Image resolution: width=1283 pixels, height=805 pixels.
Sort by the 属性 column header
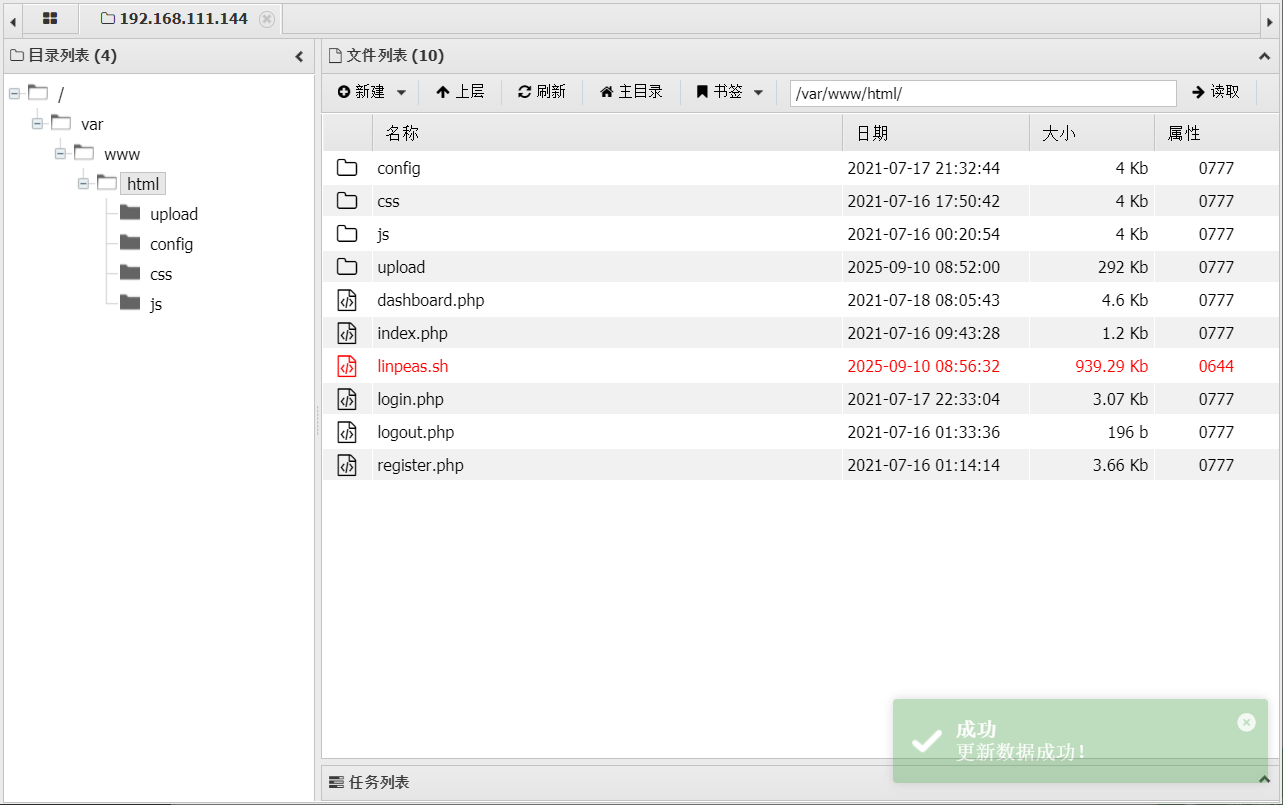[x=1217, y=133]
